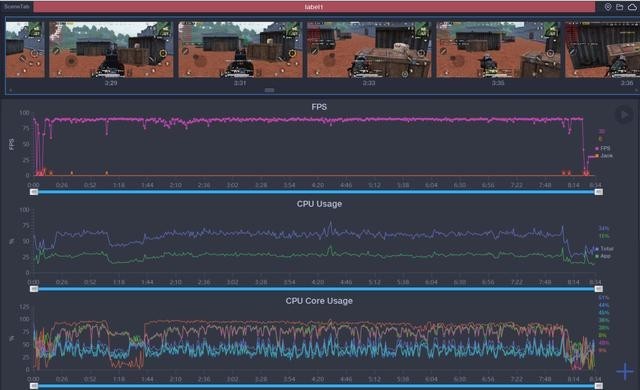
Task: Play the recording with the round play button
Action: pos(624,115)
